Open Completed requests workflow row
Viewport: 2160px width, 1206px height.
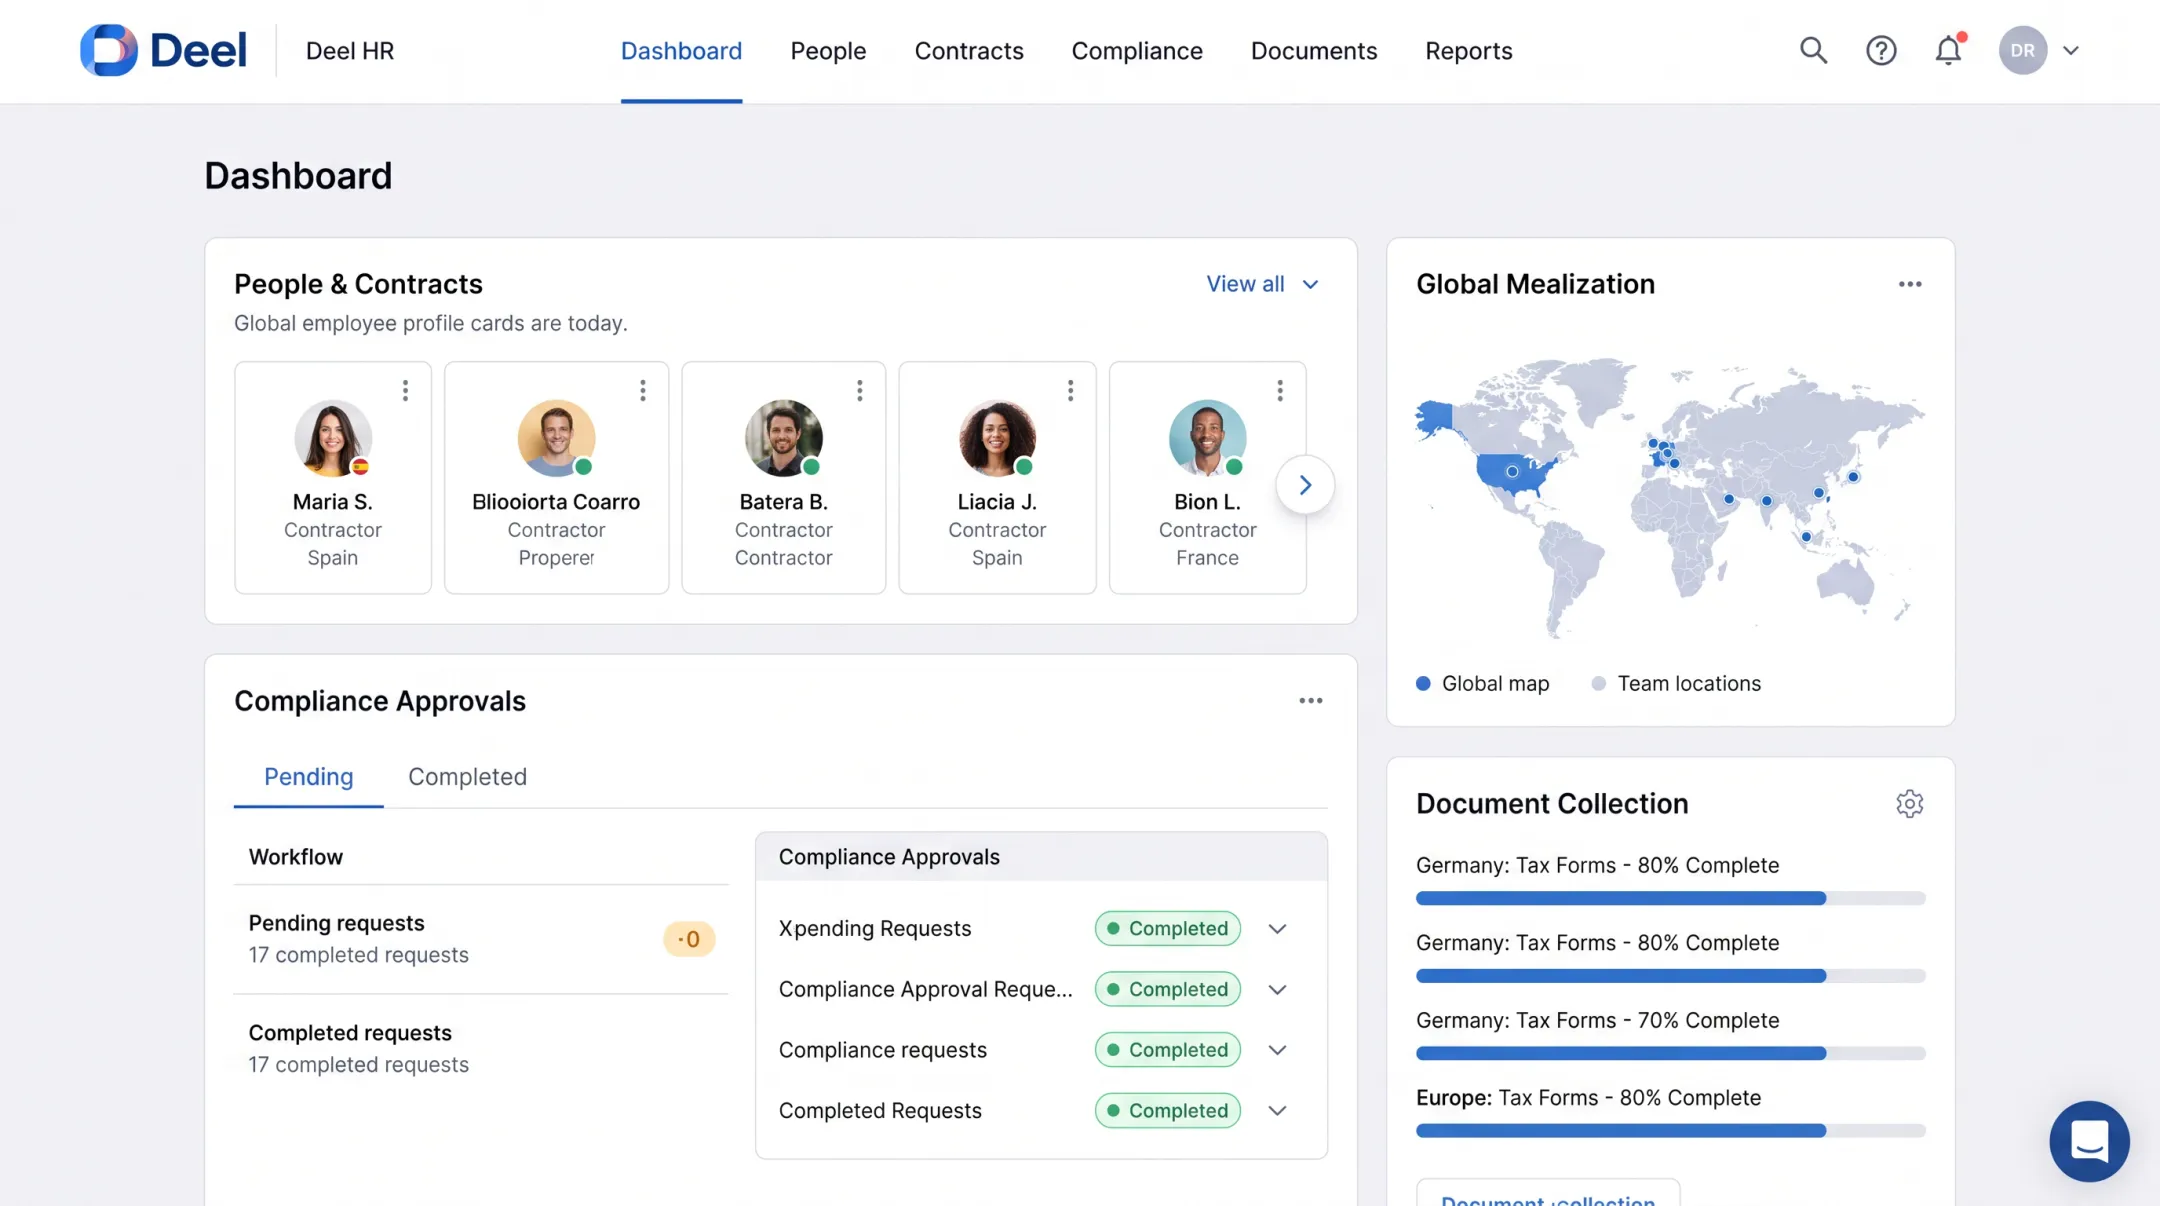pyautogui.click(x=481, y=1049)
